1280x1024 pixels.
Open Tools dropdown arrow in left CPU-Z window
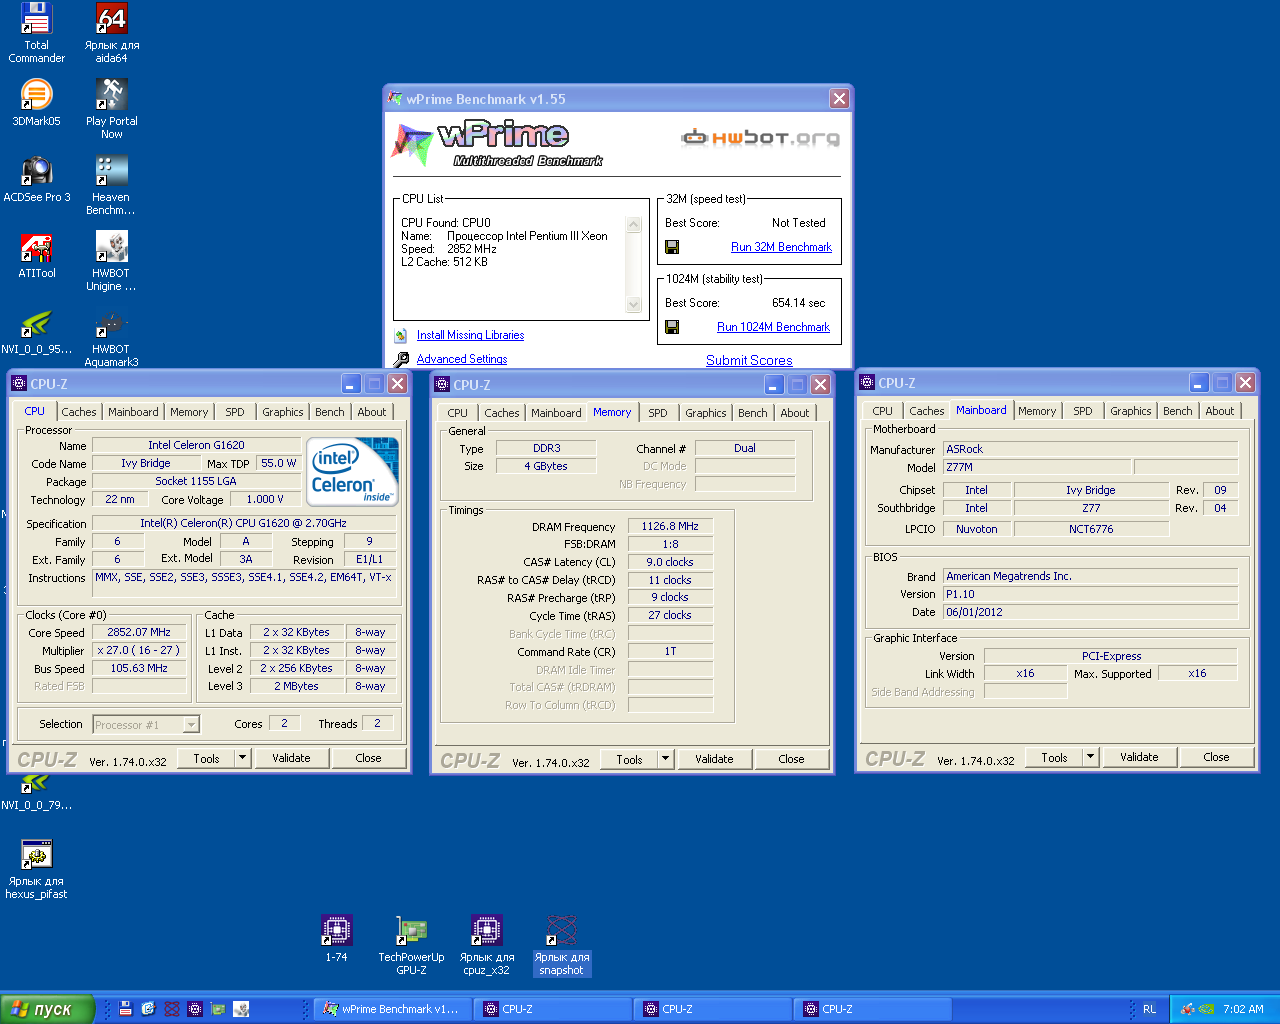click(x=242, y=758)
